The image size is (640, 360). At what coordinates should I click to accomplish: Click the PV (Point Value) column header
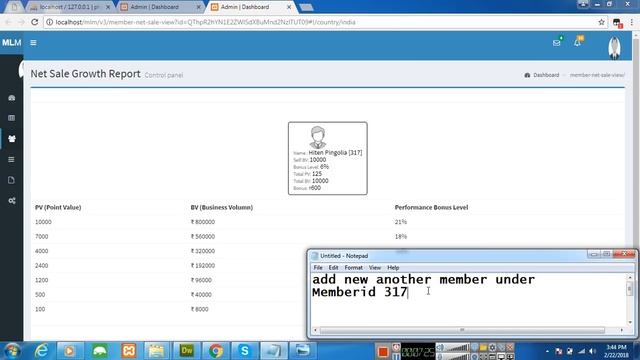58,207
